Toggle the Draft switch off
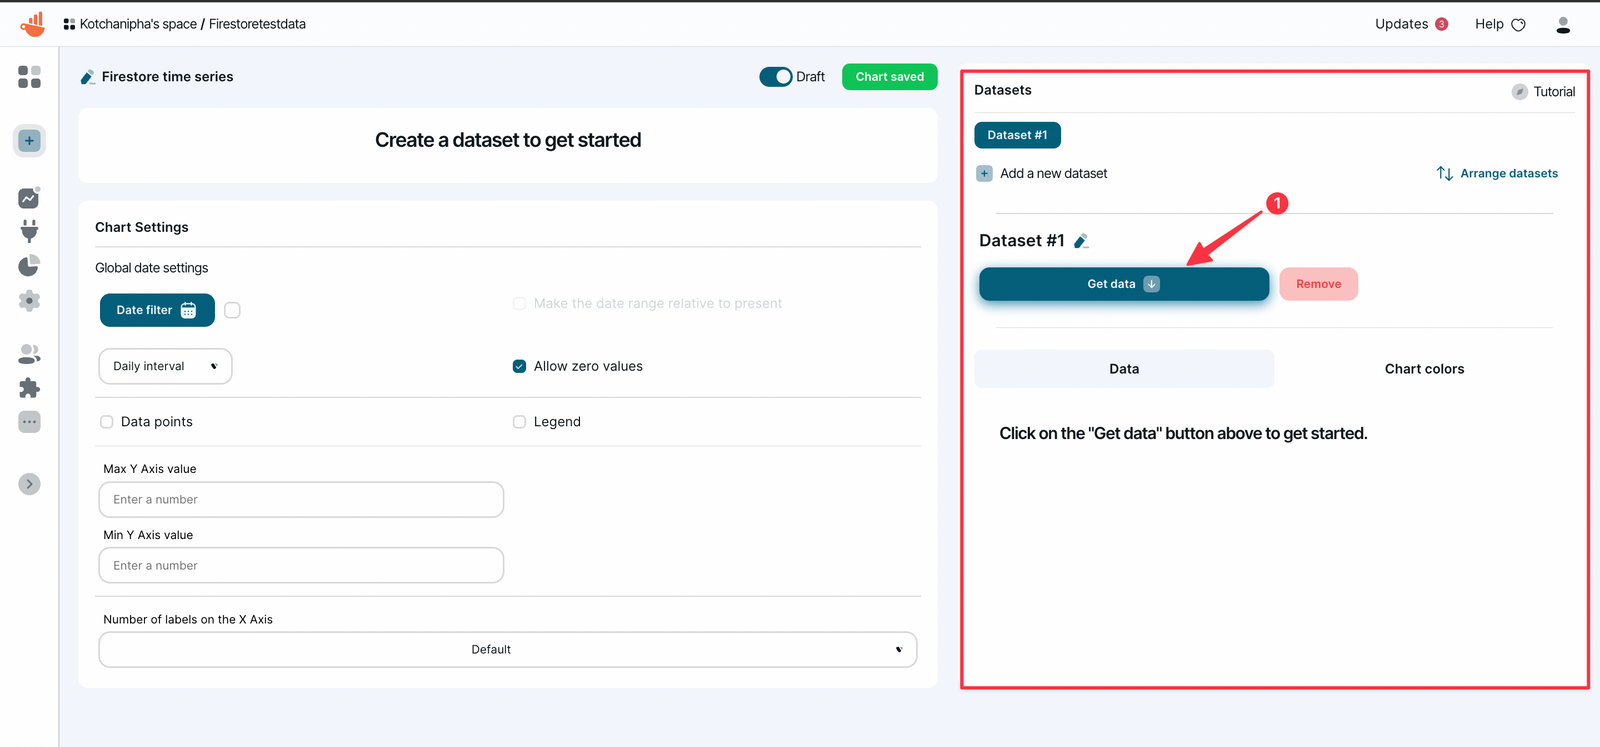This screenshot has height=747, width=1600. coord(775,77)
